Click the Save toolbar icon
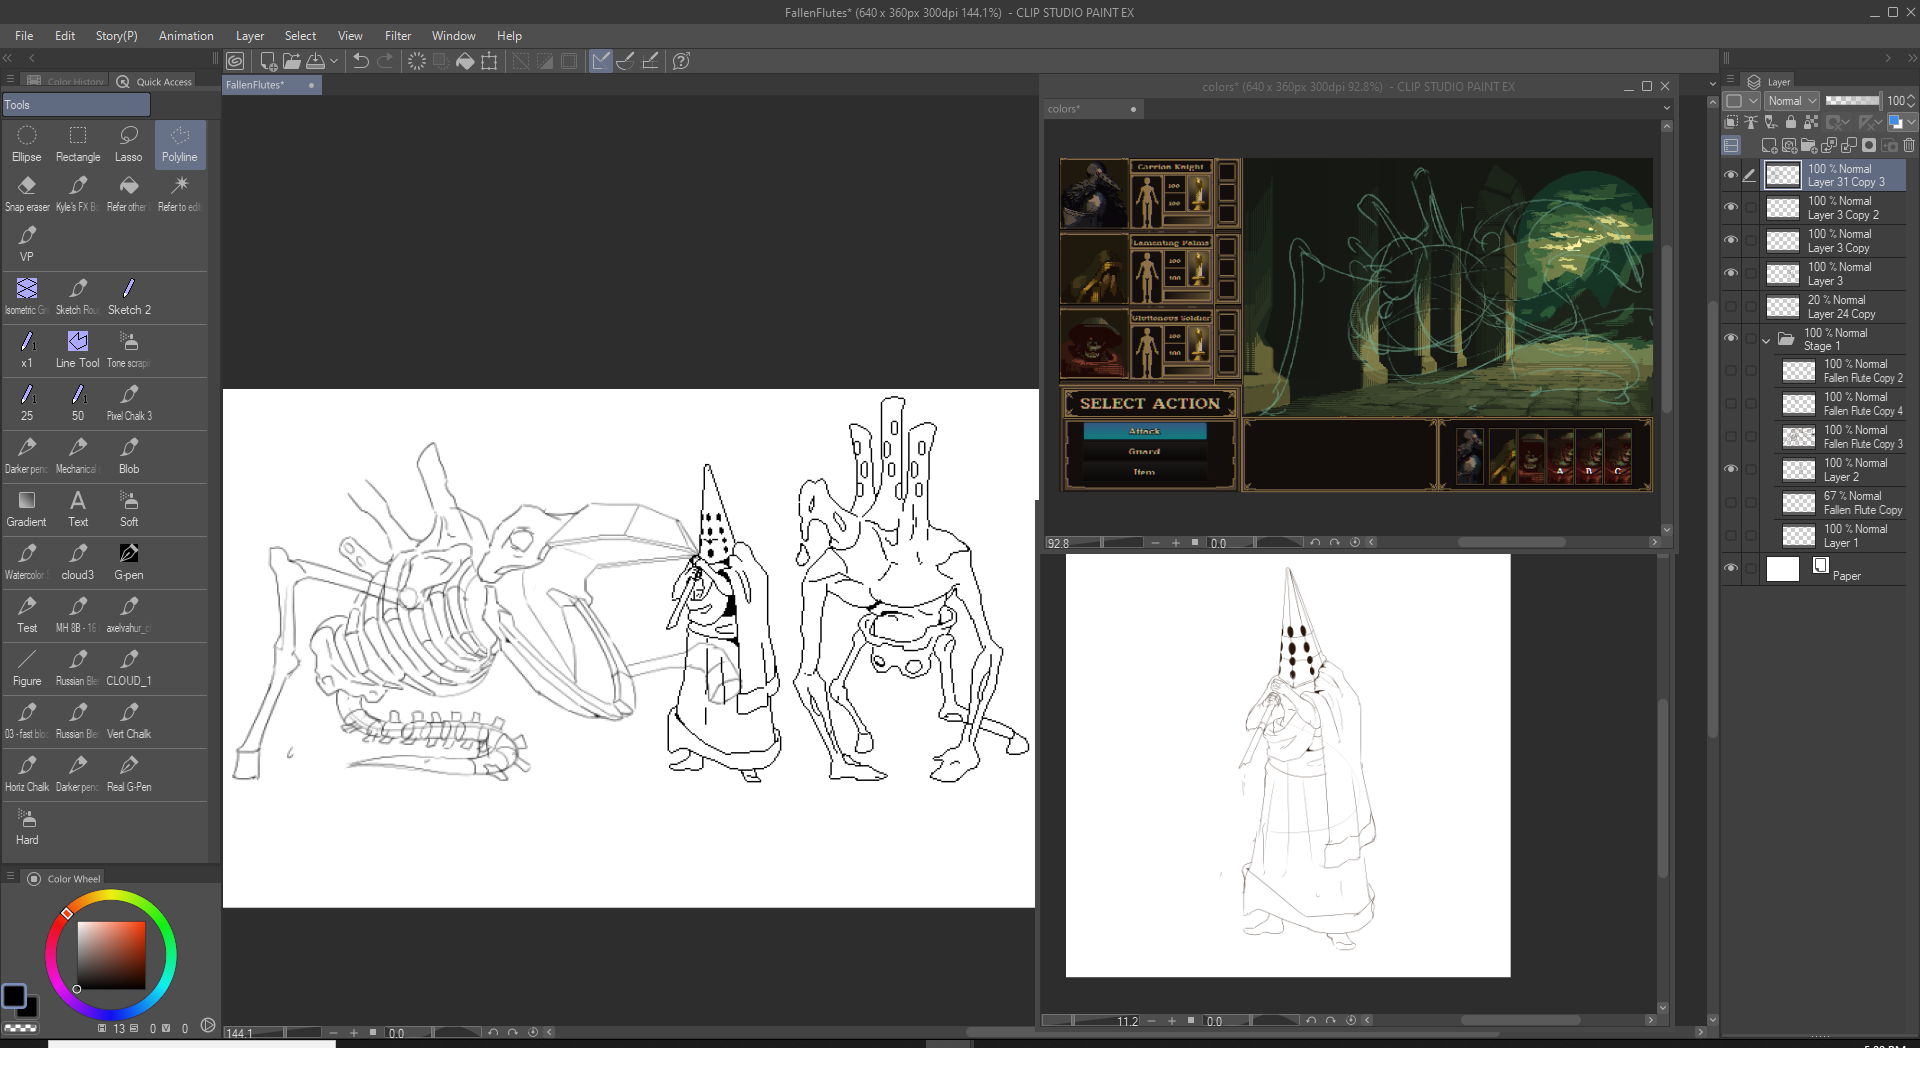This screenshot has width=1920, height=1080. [315, 61]
